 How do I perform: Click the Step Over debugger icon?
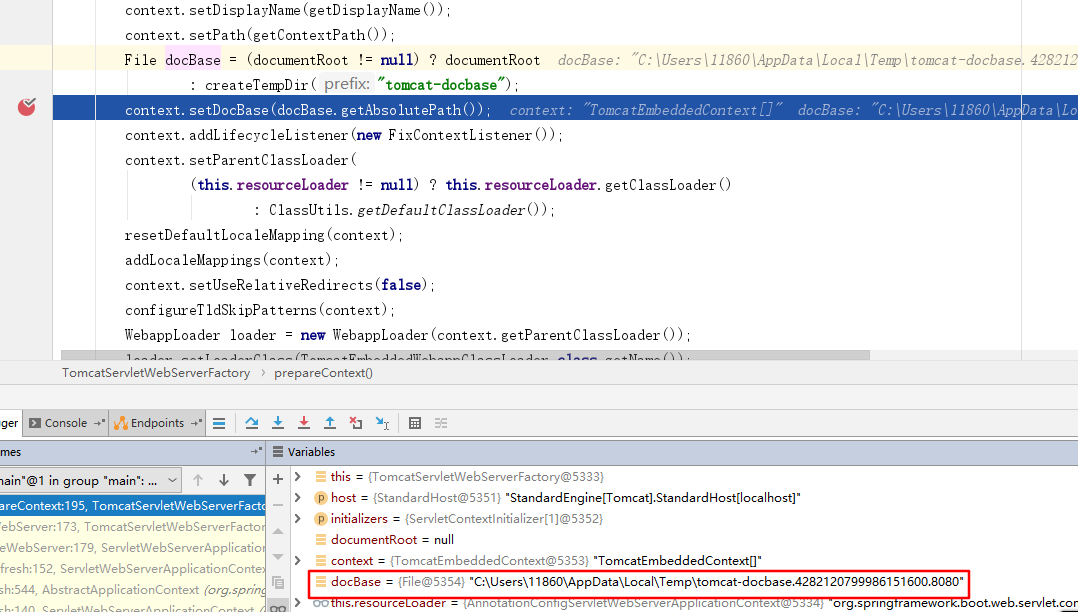point(252,423)
